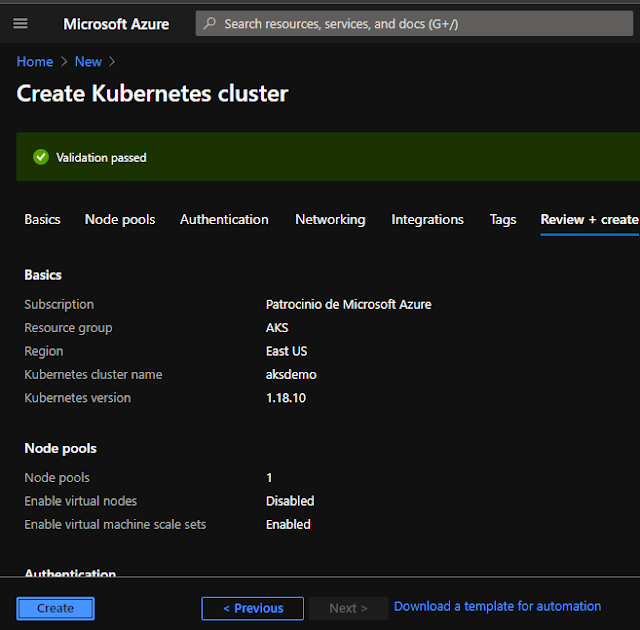Go to New breadcrumb
The height and width of the screenshot is (630, 640).
click(x=88, y=62)
